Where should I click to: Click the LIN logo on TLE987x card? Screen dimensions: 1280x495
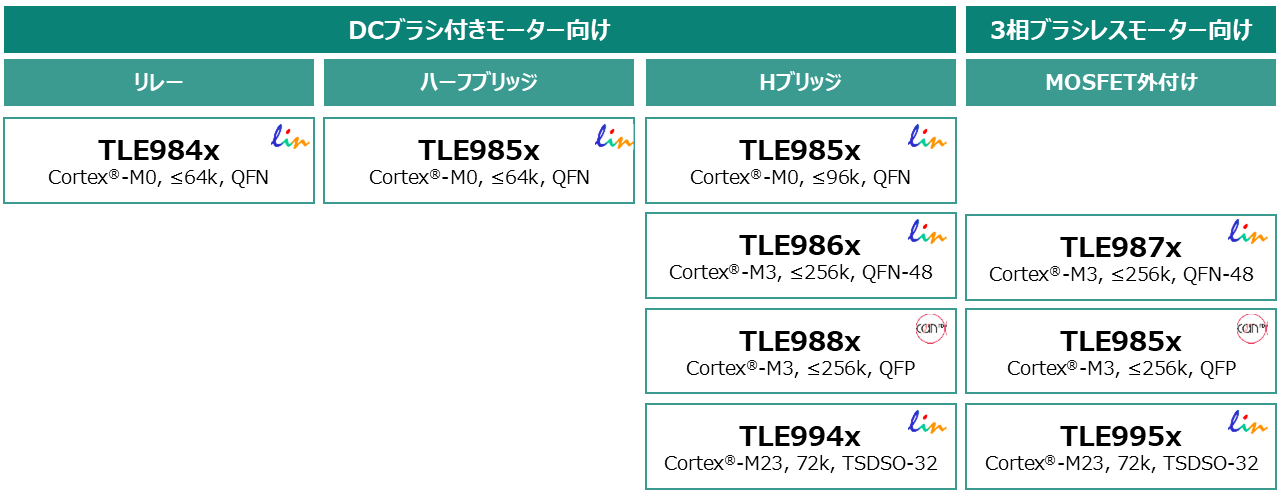[x=1247, y=234]
